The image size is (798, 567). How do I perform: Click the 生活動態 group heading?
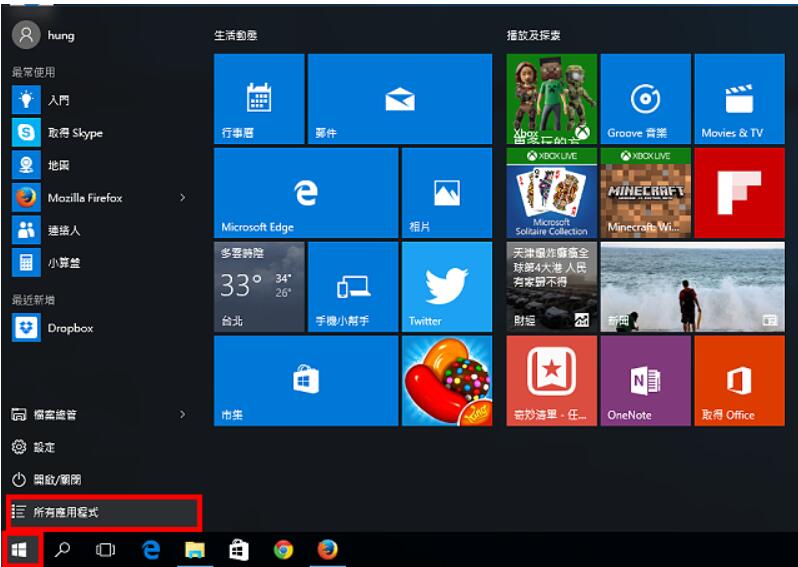click(236, 35)
